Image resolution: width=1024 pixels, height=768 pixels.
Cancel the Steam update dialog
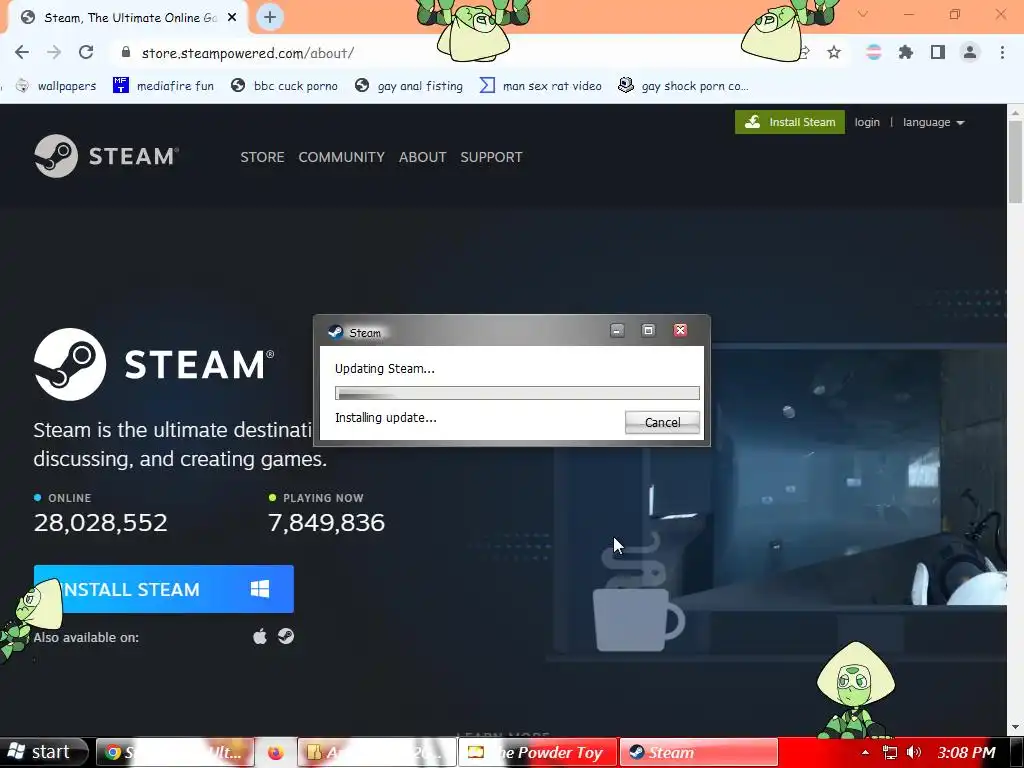point(662,423)
